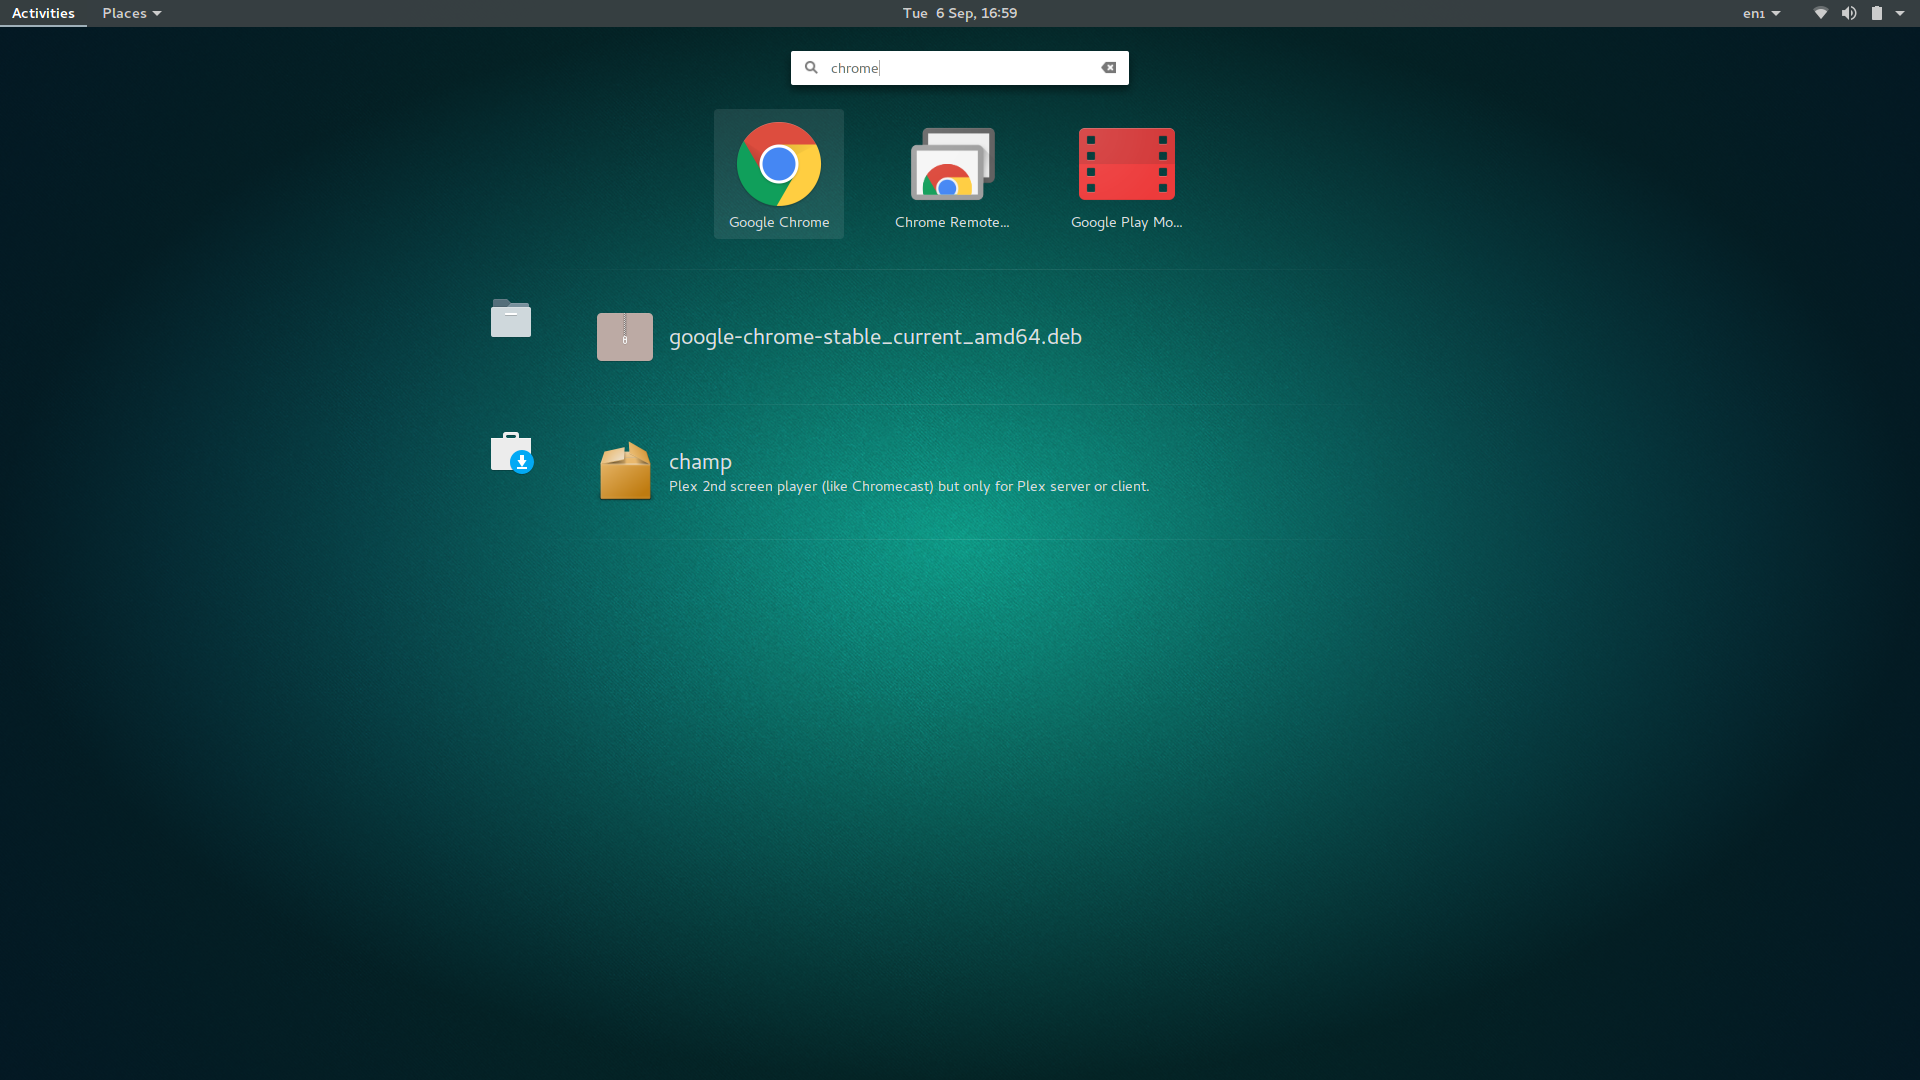Click the Plex 2nd screen player description

(x=909, y=487)
